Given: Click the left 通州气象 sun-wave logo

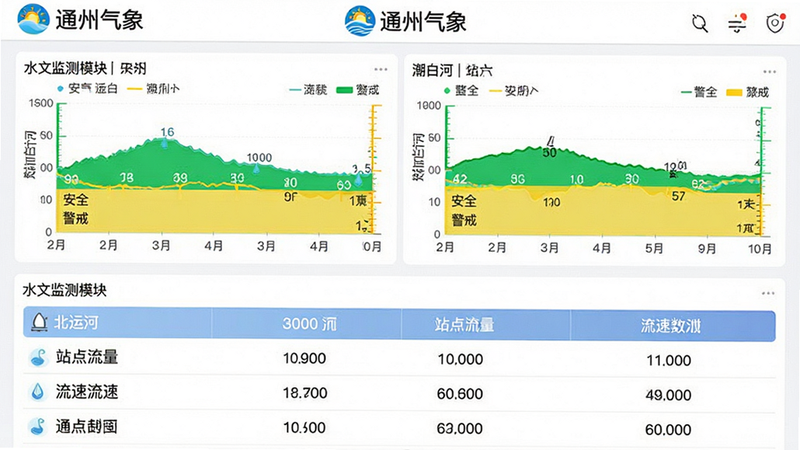Looking at the screenshot, I should (x=33, y=19).
